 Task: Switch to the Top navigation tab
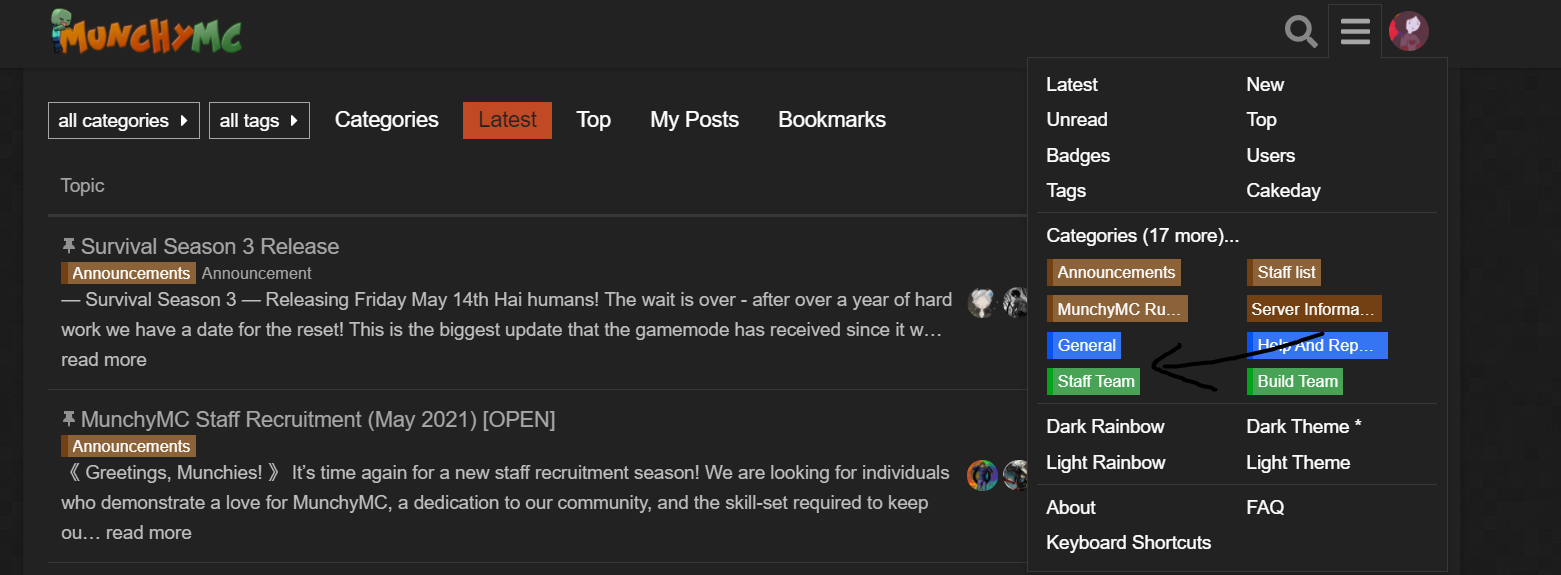[x=593, y=120]
